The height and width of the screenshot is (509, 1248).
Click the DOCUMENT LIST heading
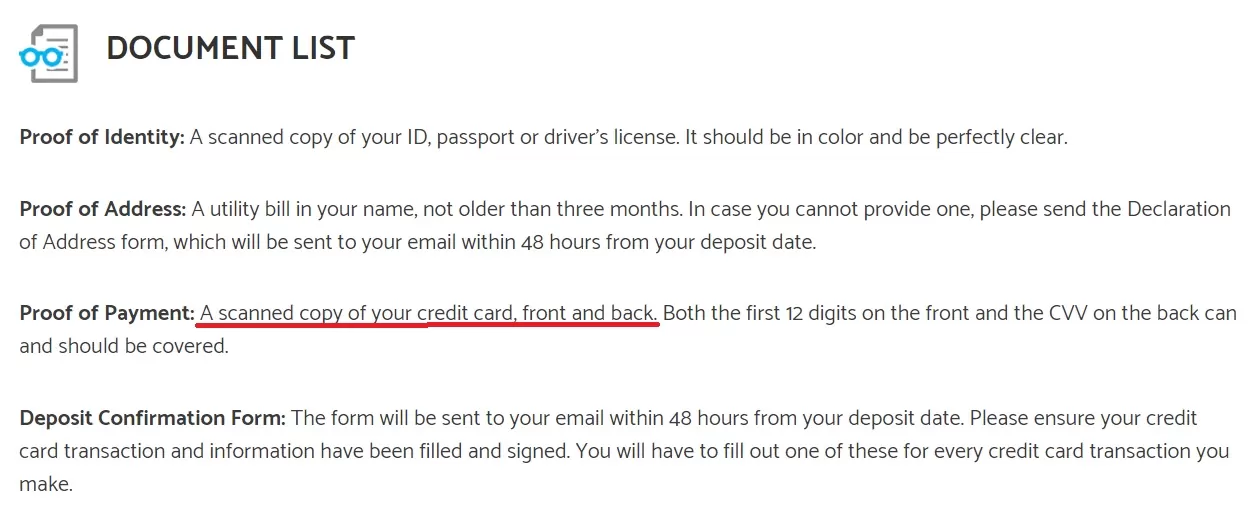point(230,48)
